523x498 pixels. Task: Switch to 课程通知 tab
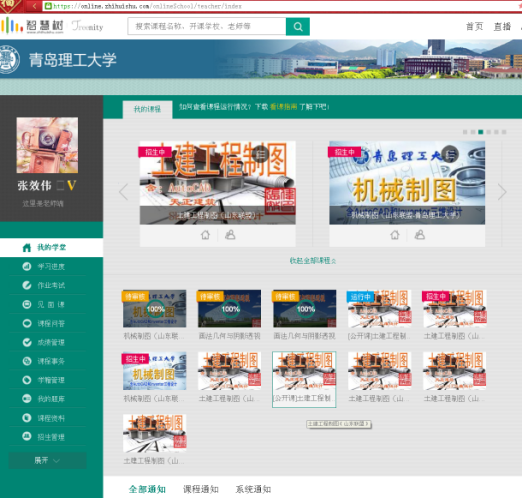point(201,489)
